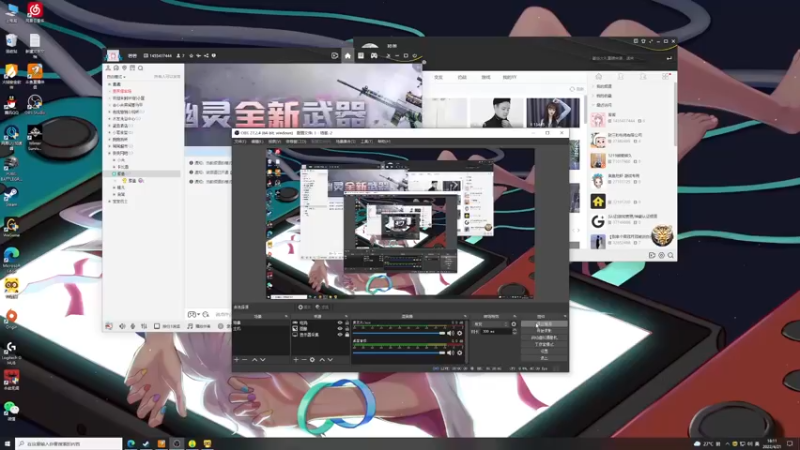Click person icon above YY channel tree
This screenshot has width=800, height=450.
click(108, 68)
